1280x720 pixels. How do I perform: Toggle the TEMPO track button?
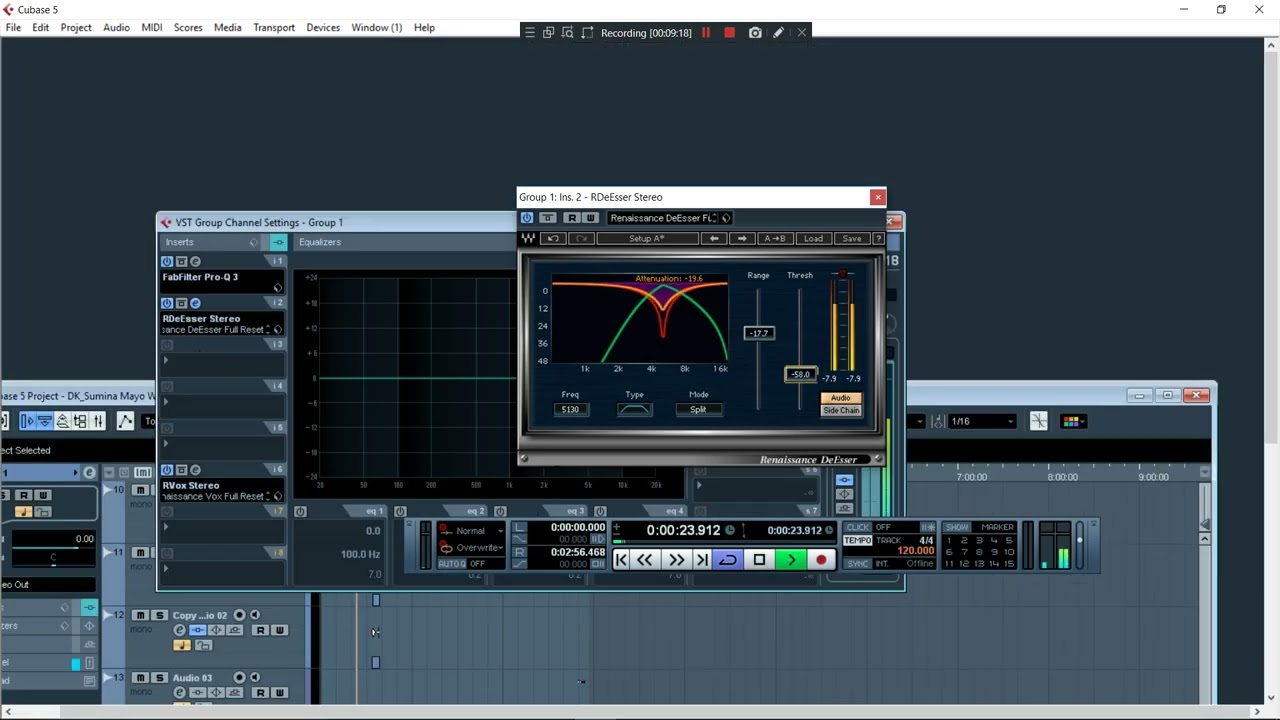pyautogui.click(x=857, y=540)
